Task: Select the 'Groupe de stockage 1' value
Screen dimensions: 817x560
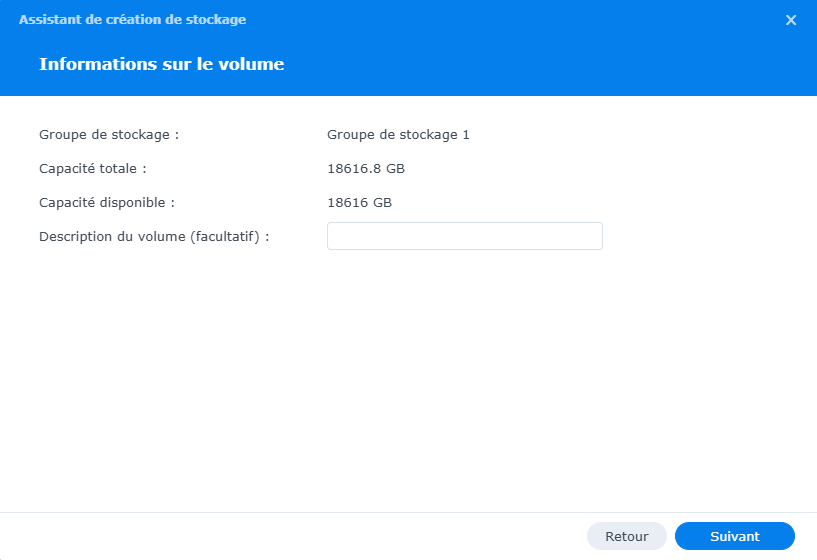Action: tap(398, 134)
